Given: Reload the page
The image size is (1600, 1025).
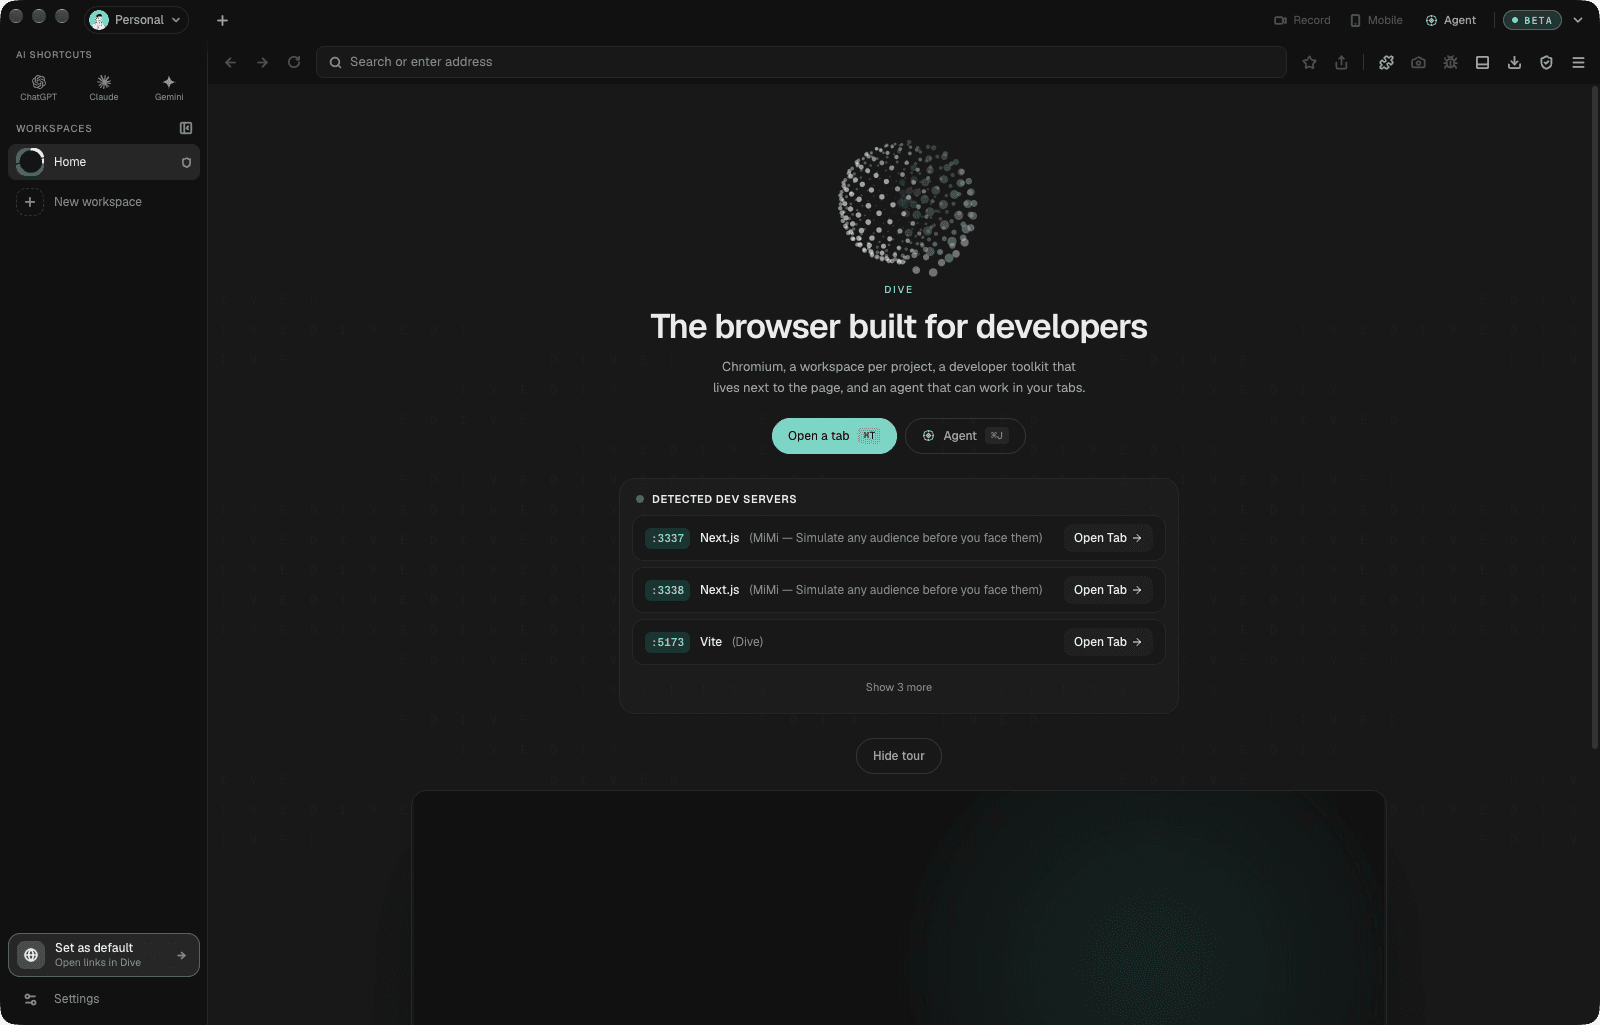Looking at the screenshot, I should [294, 62].
